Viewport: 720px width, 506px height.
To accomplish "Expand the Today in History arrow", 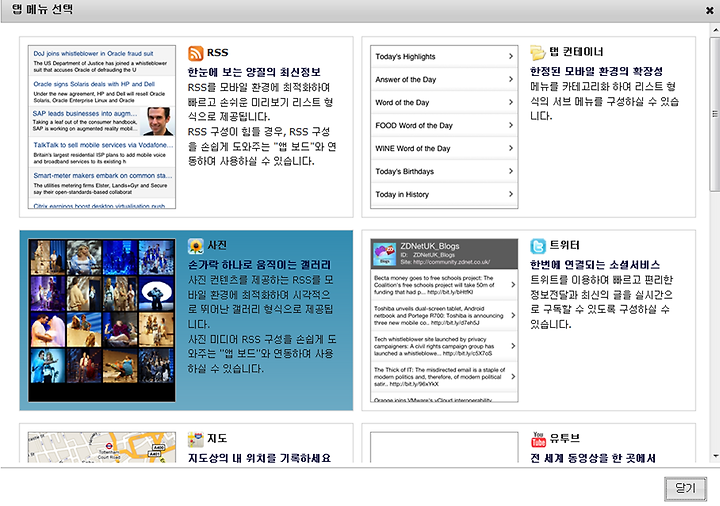I will click(511, 194).
